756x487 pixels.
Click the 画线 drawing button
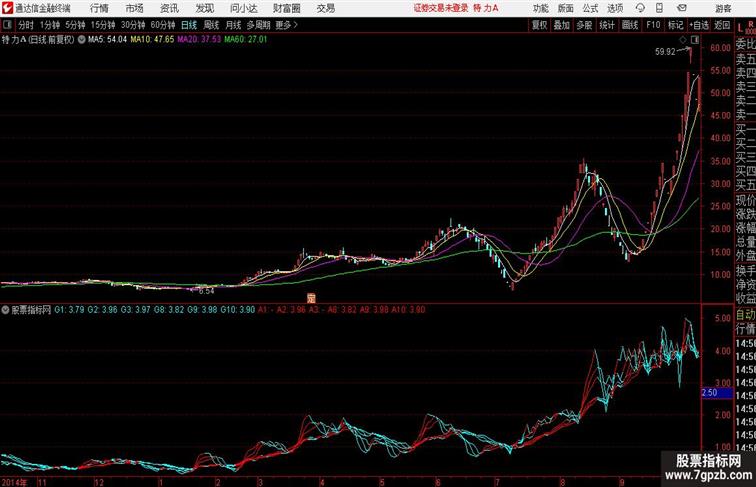630,25
